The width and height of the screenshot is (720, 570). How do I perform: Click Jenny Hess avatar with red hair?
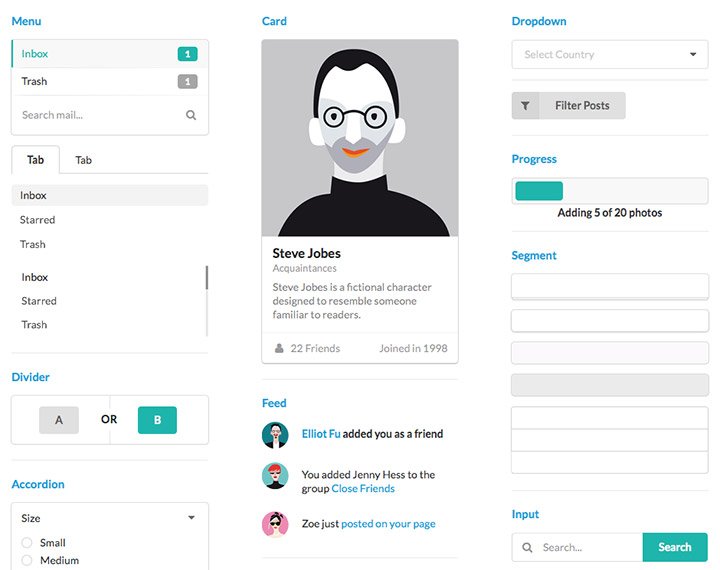click(275, 476)
